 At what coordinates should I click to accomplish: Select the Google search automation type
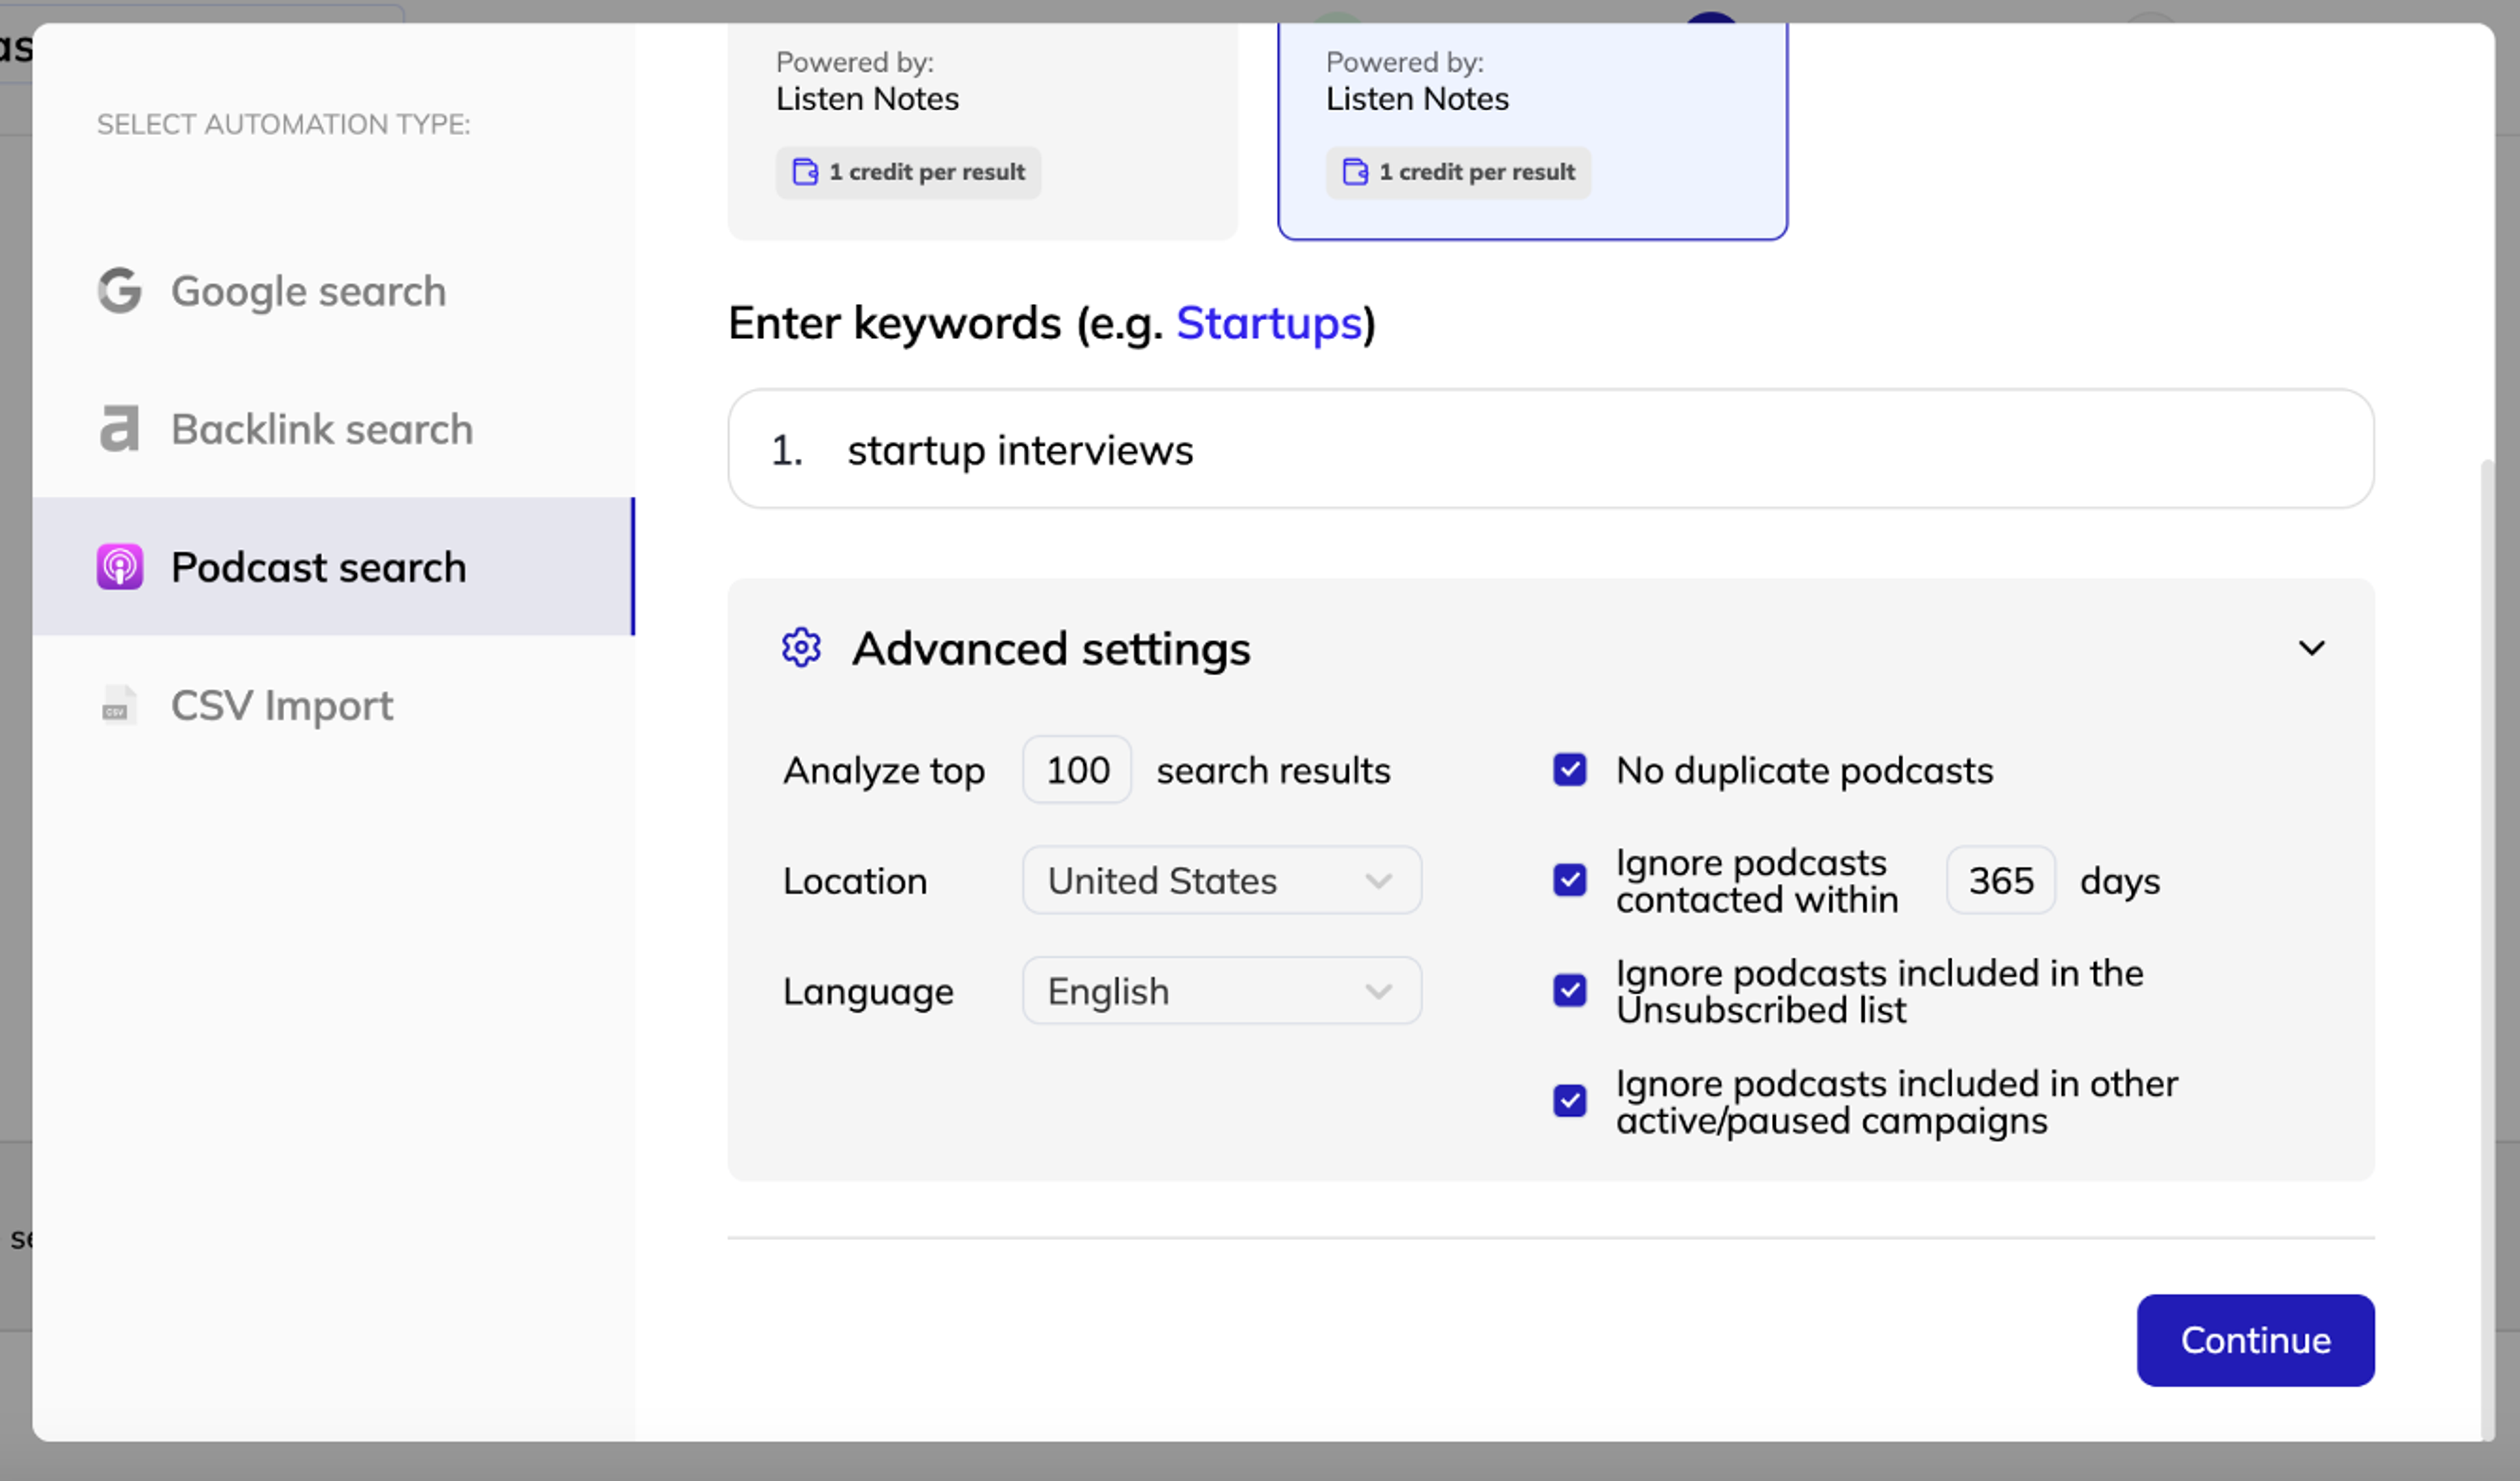click(x=333, y=291)
